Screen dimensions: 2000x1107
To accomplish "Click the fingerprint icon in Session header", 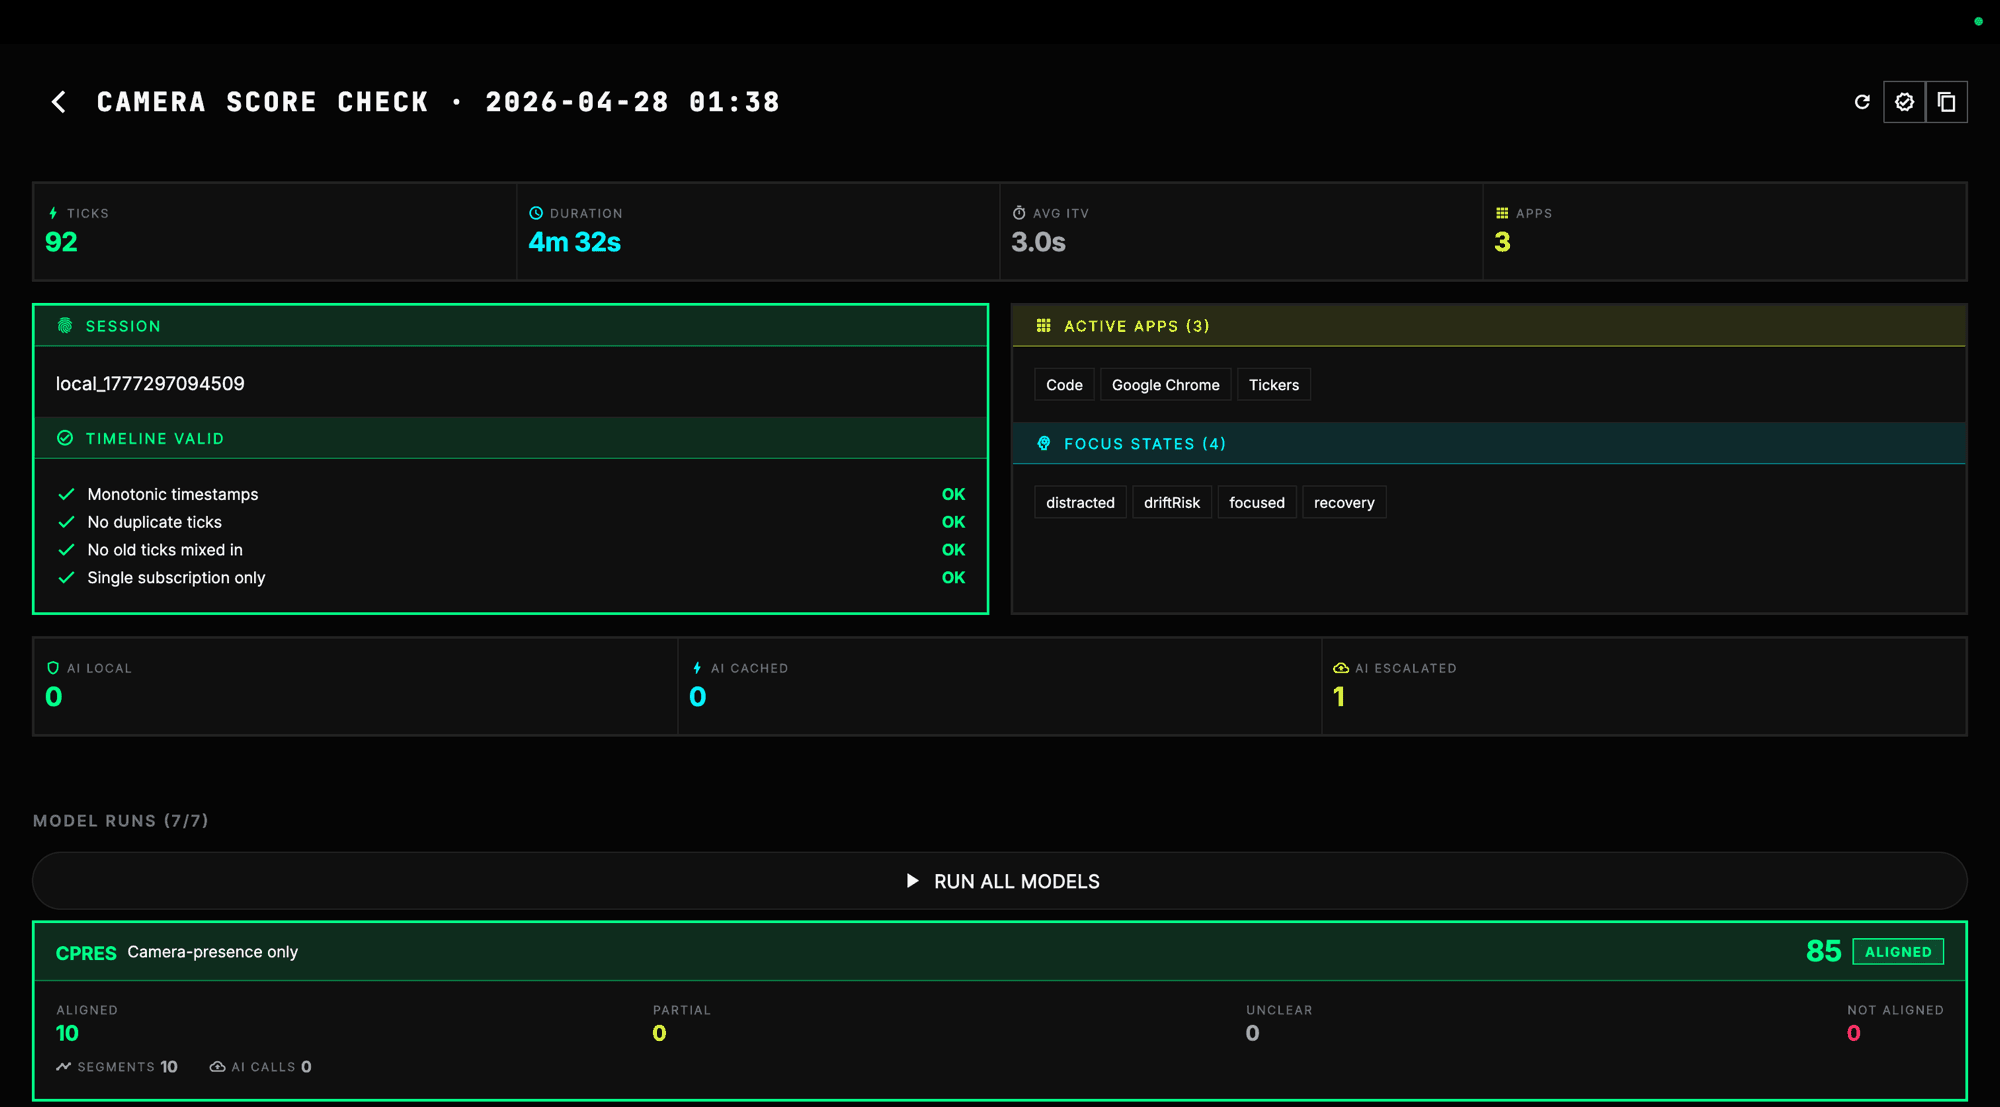I will point(65,326).
